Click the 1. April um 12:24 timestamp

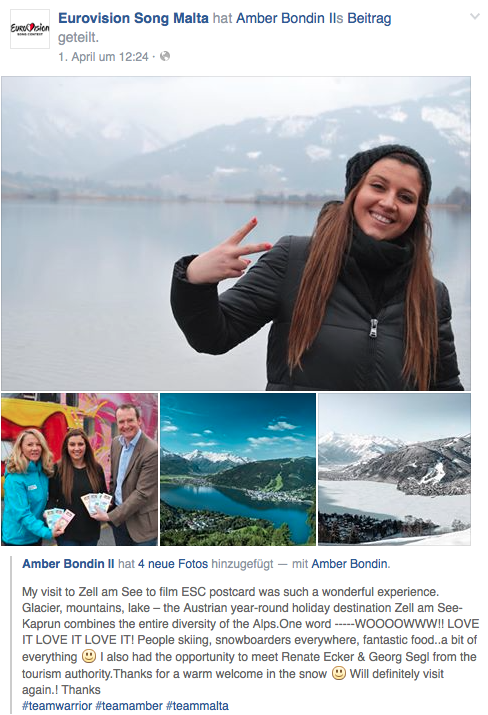coord(104,57)
